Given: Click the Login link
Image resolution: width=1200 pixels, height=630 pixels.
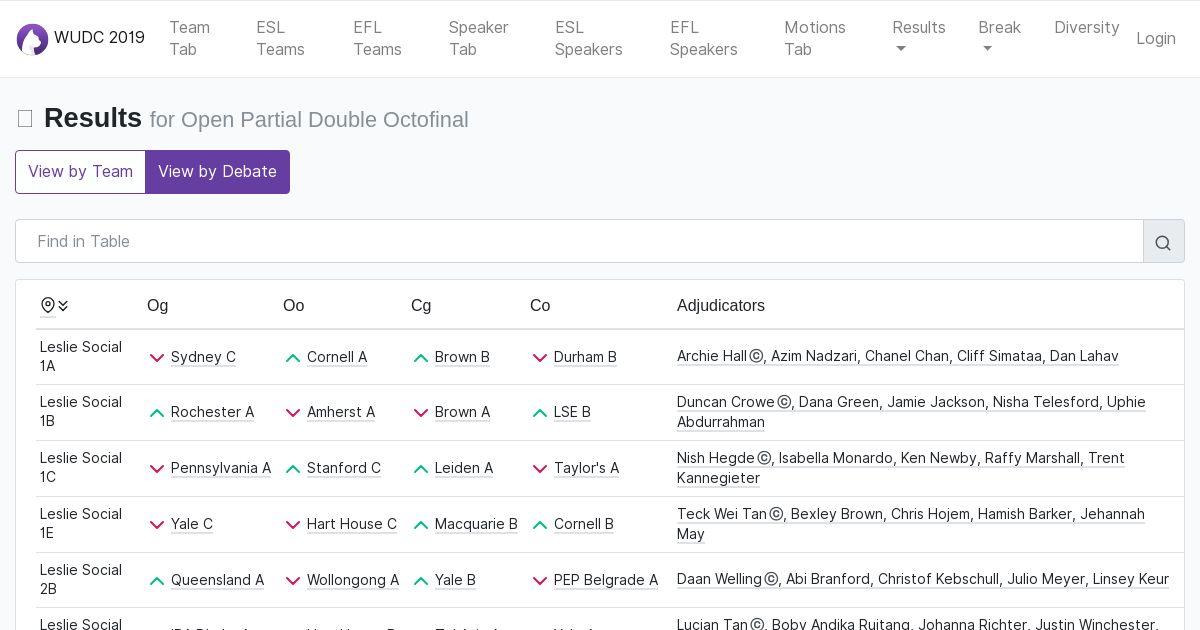Looking at the screenshot, I should coord(1156,38).
